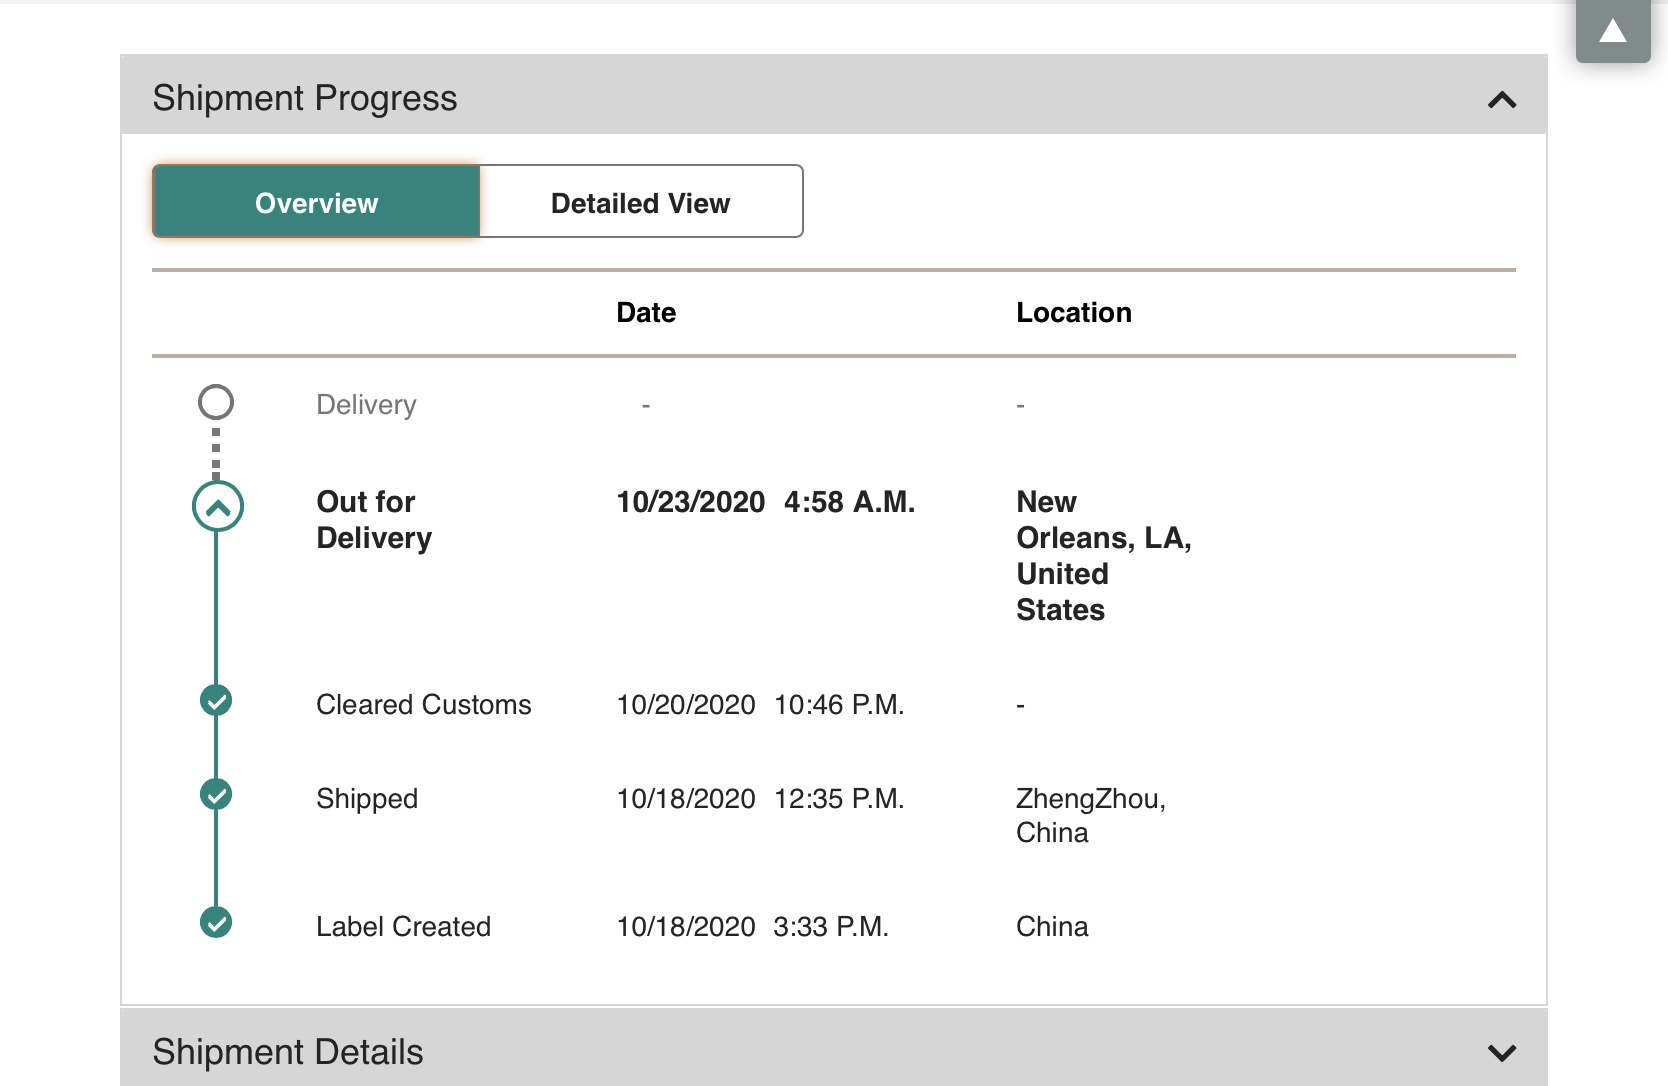This screenshot has height=1086, width=1668.
Task: Click the Date column header
Action: point(646,313)
